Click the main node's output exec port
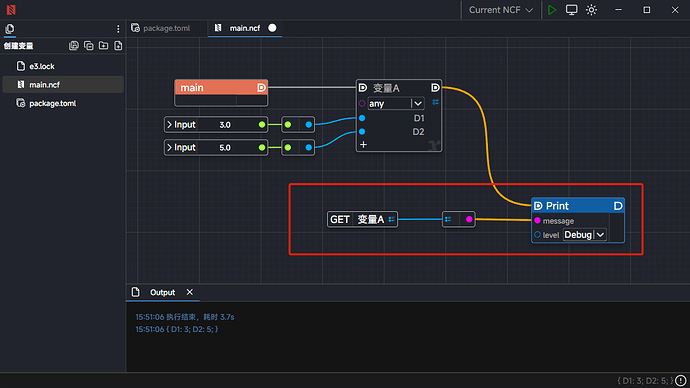Image resolution: width=690 pixels, height=388 pixels. coord(261,88)
